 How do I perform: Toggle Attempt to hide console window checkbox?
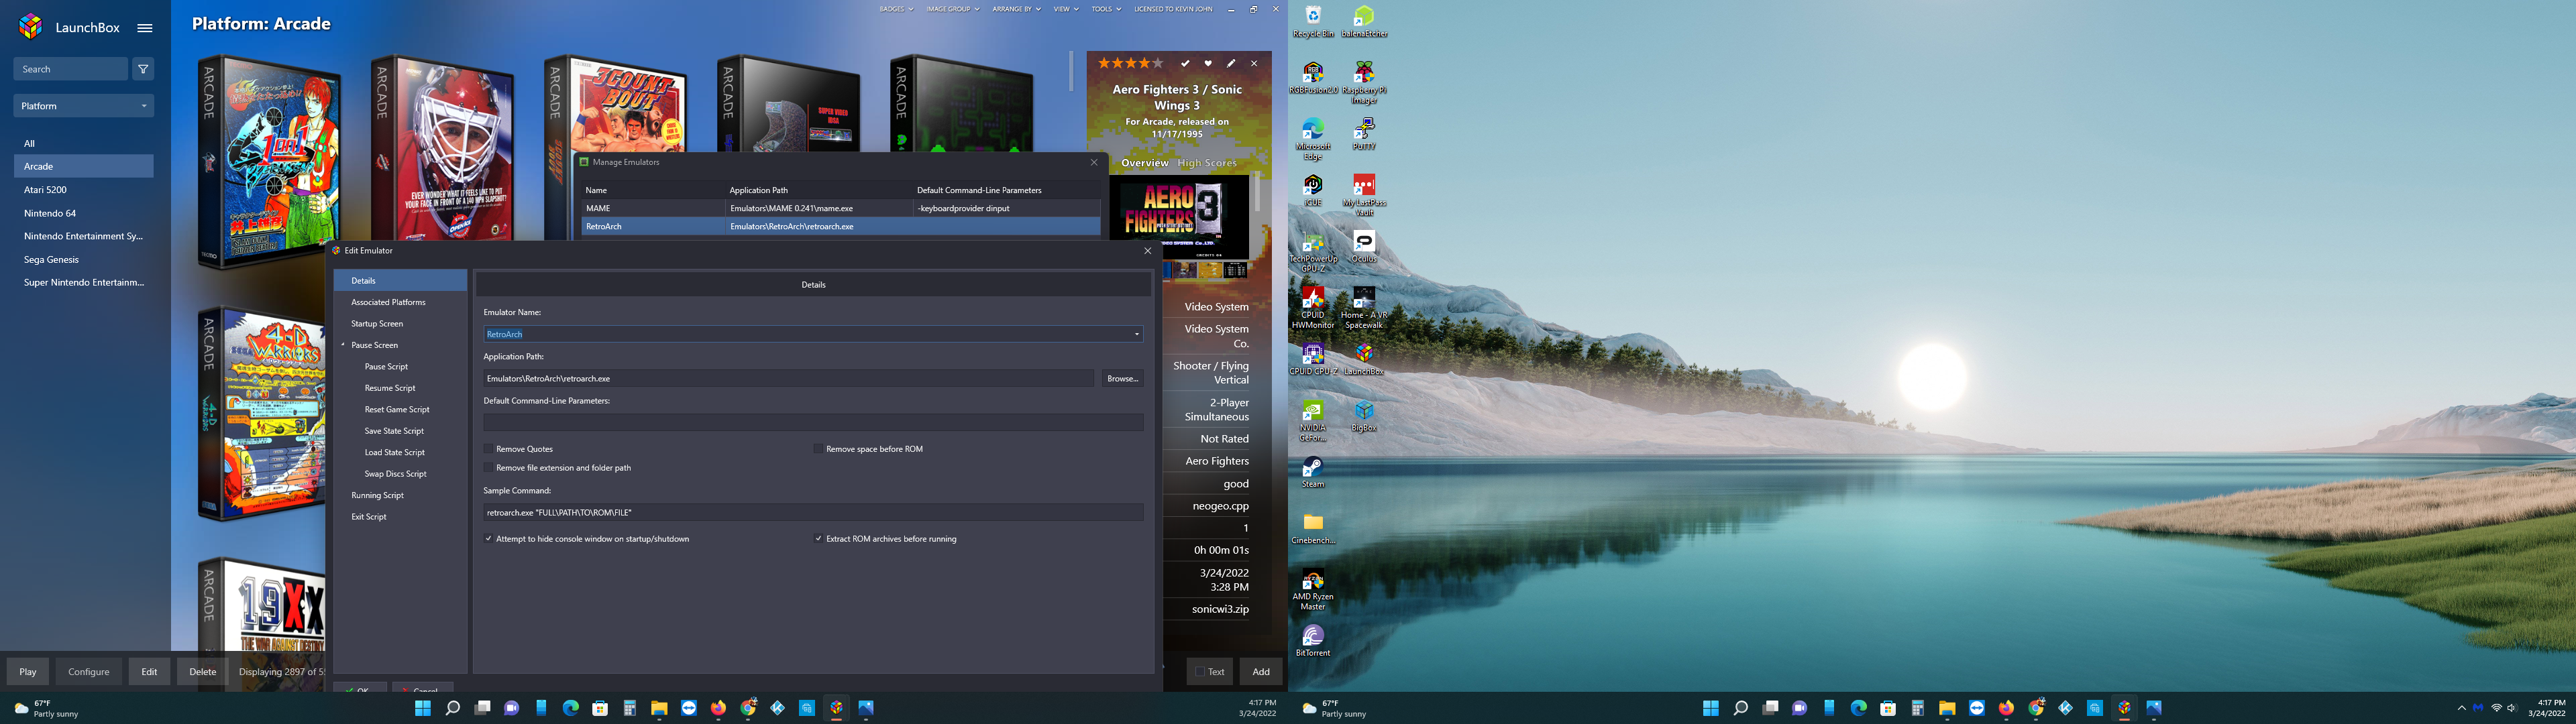(488, 539)
